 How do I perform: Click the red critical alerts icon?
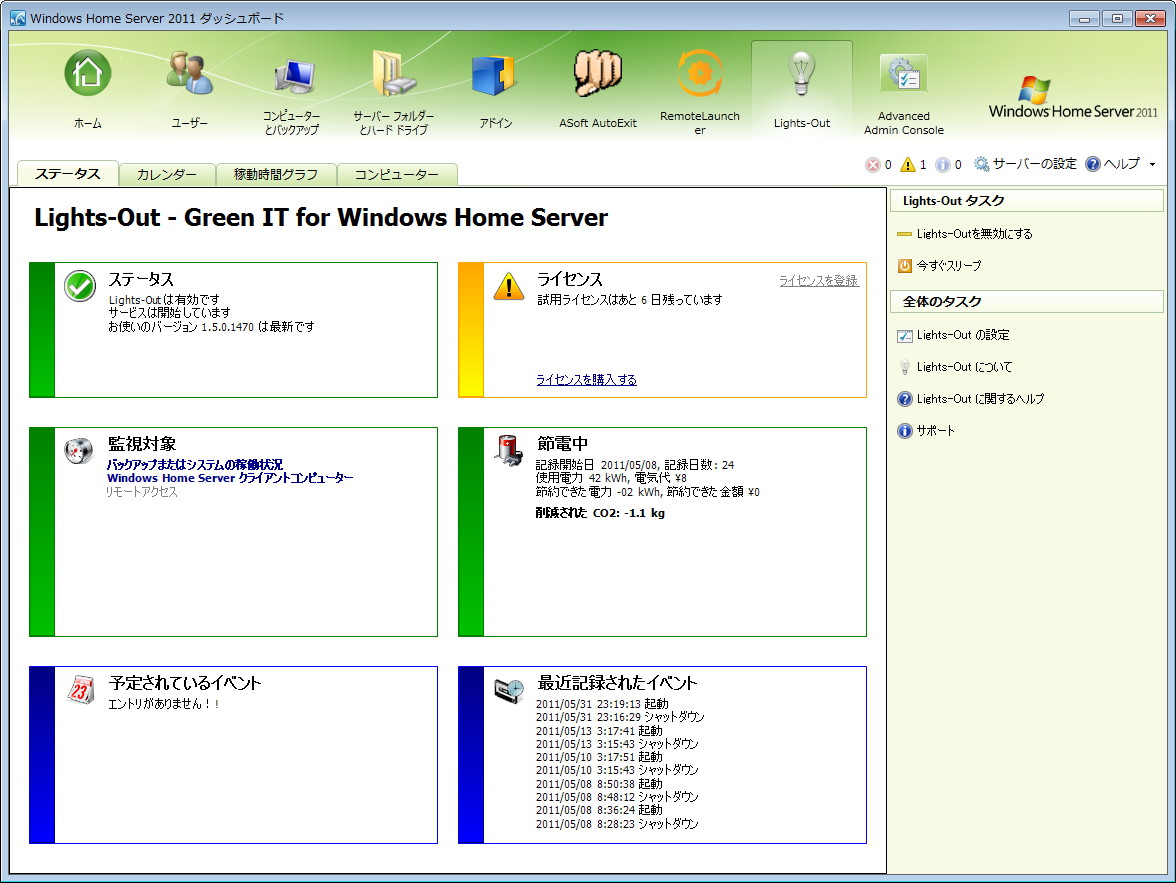coord(872,165)
